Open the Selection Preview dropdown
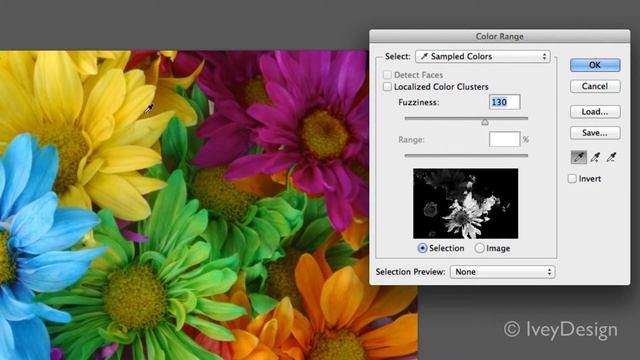This screenshot has width=640, height=360. [x=502, y=272]
